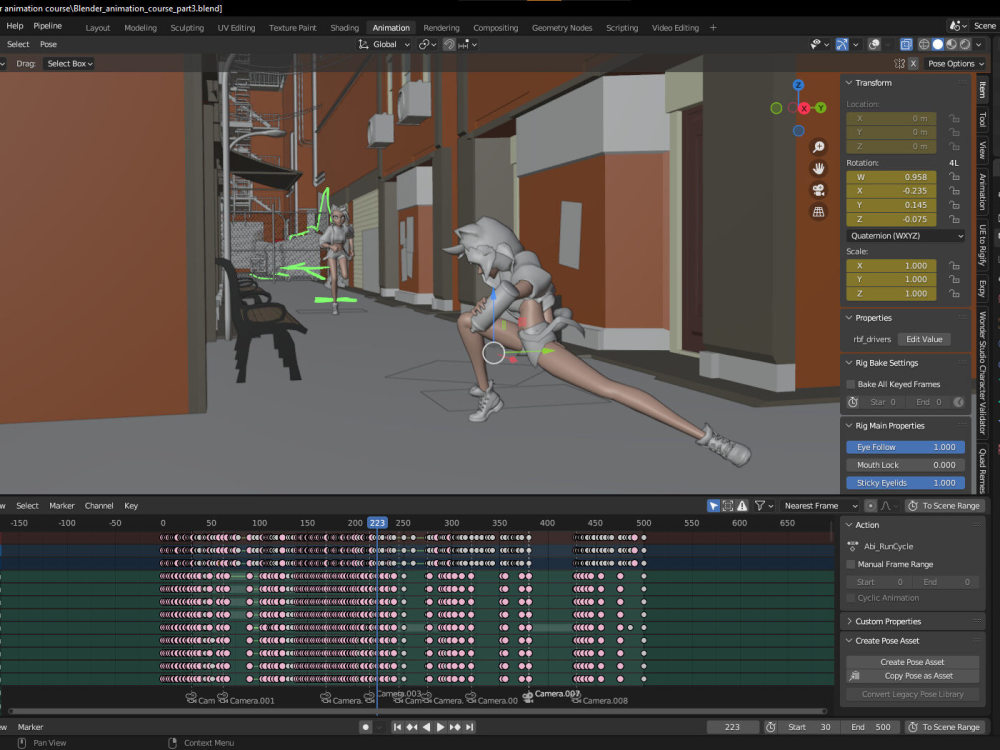Jump to end frame playback button
The image size is (1000, 750).
(x=469, y=727)
